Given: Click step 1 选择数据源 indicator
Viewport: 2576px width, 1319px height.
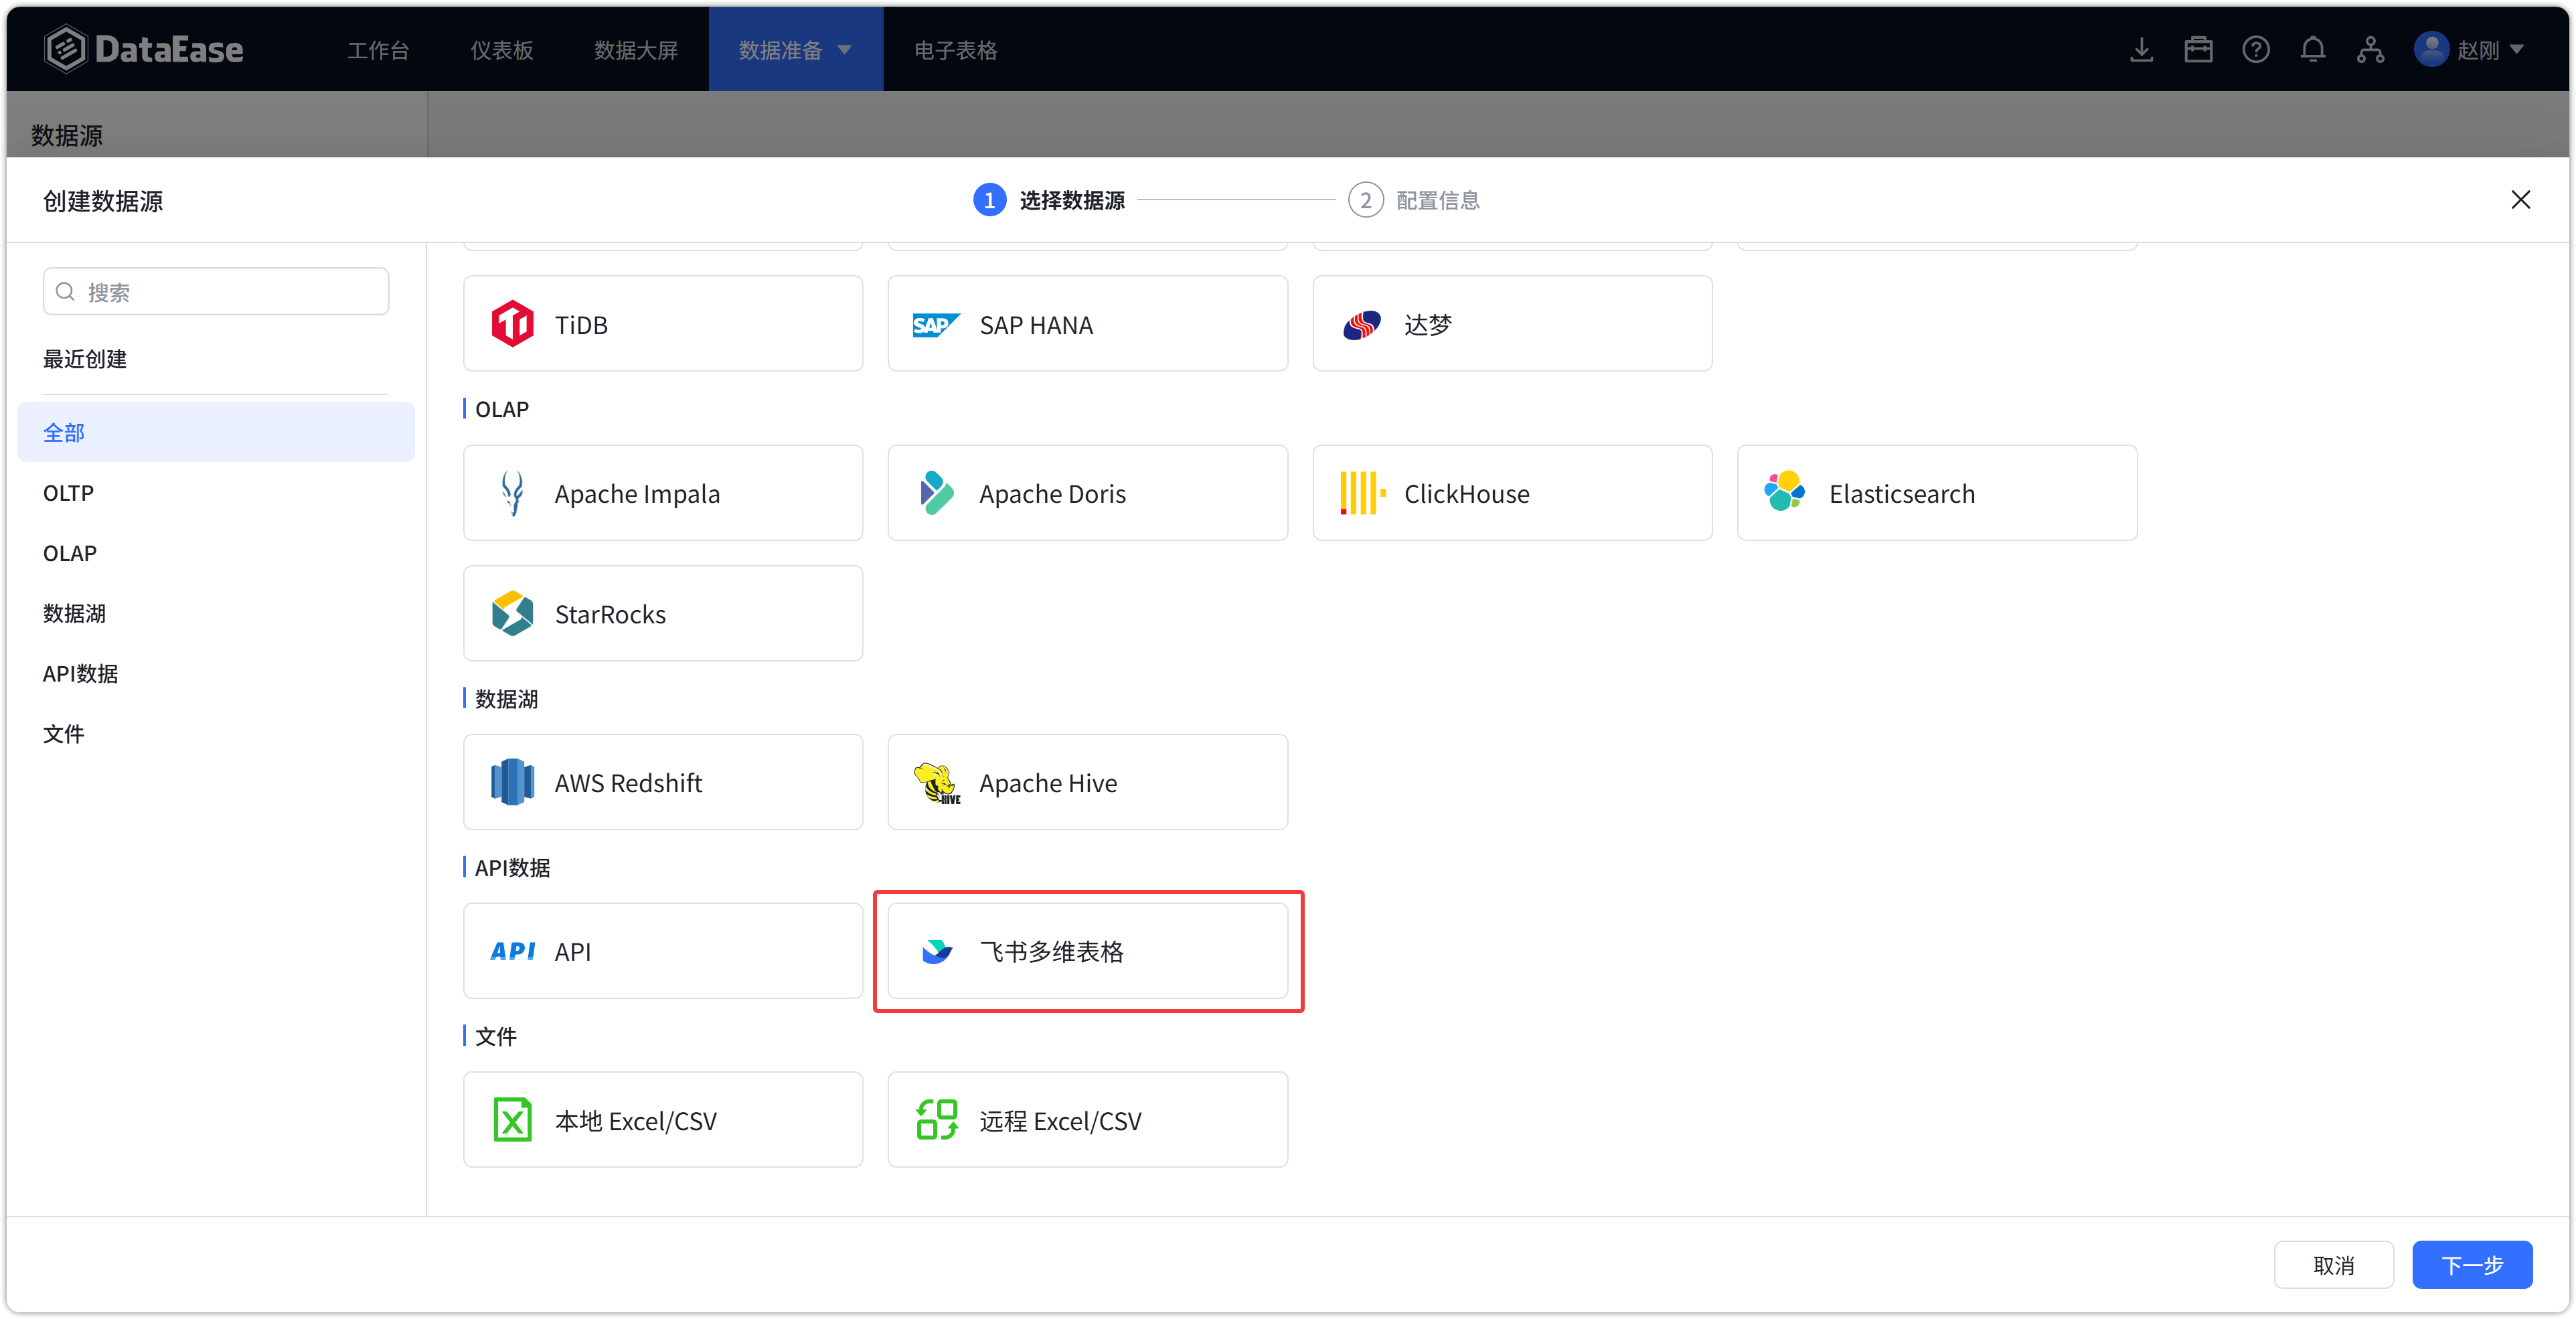Looking at the screenshot, I should [x=1048, y=200].
